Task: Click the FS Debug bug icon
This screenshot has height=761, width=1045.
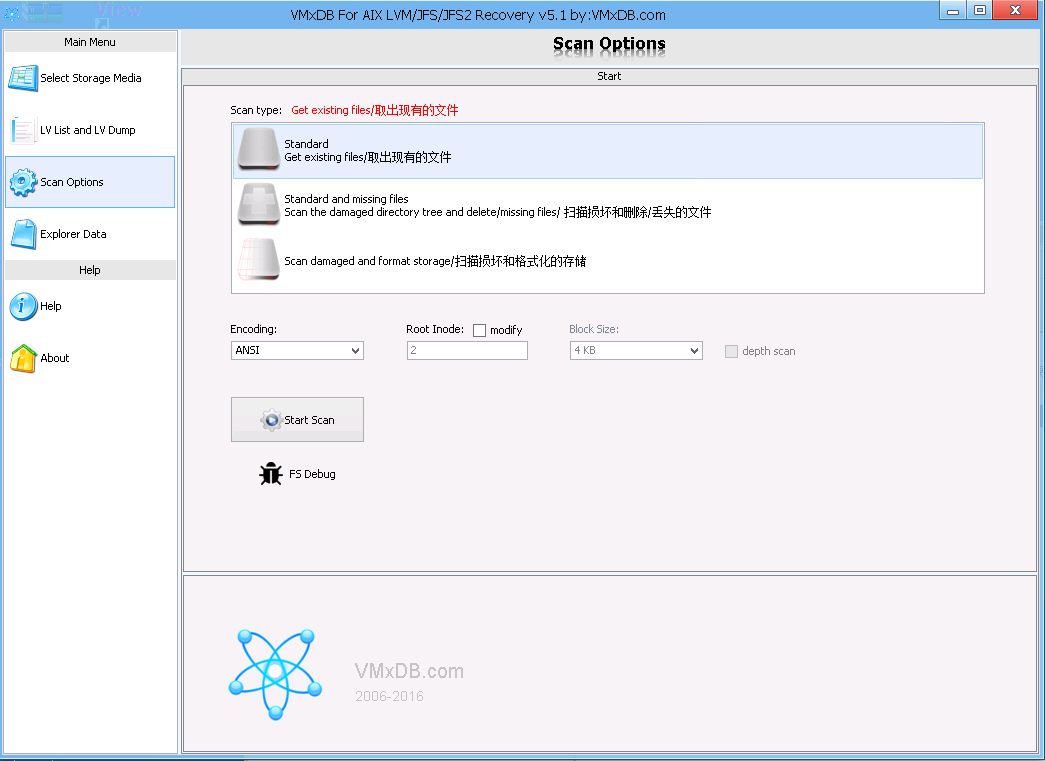Action: click(271, 474)
